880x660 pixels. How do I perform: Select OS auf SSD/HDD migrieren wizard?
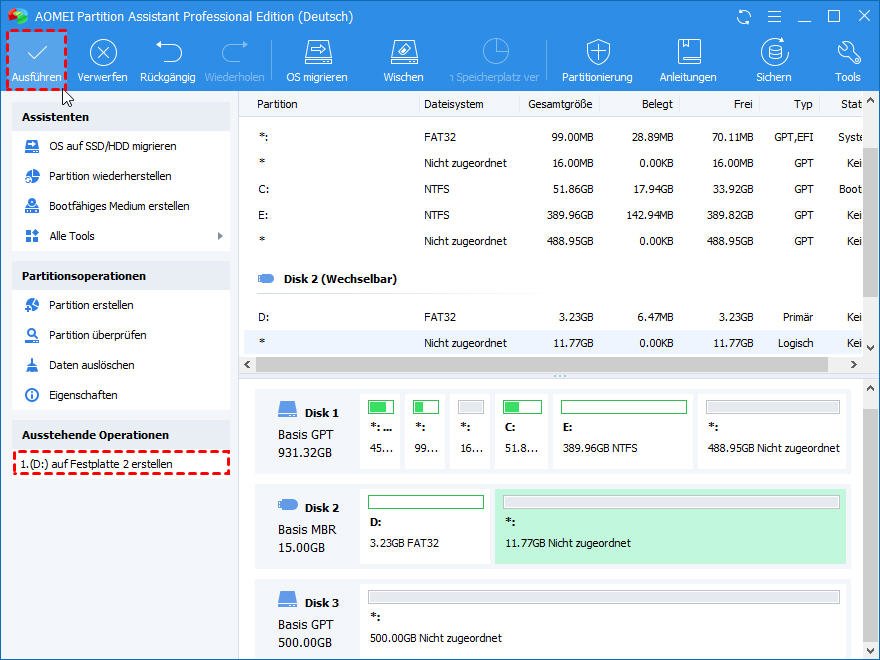pos(112,146)
